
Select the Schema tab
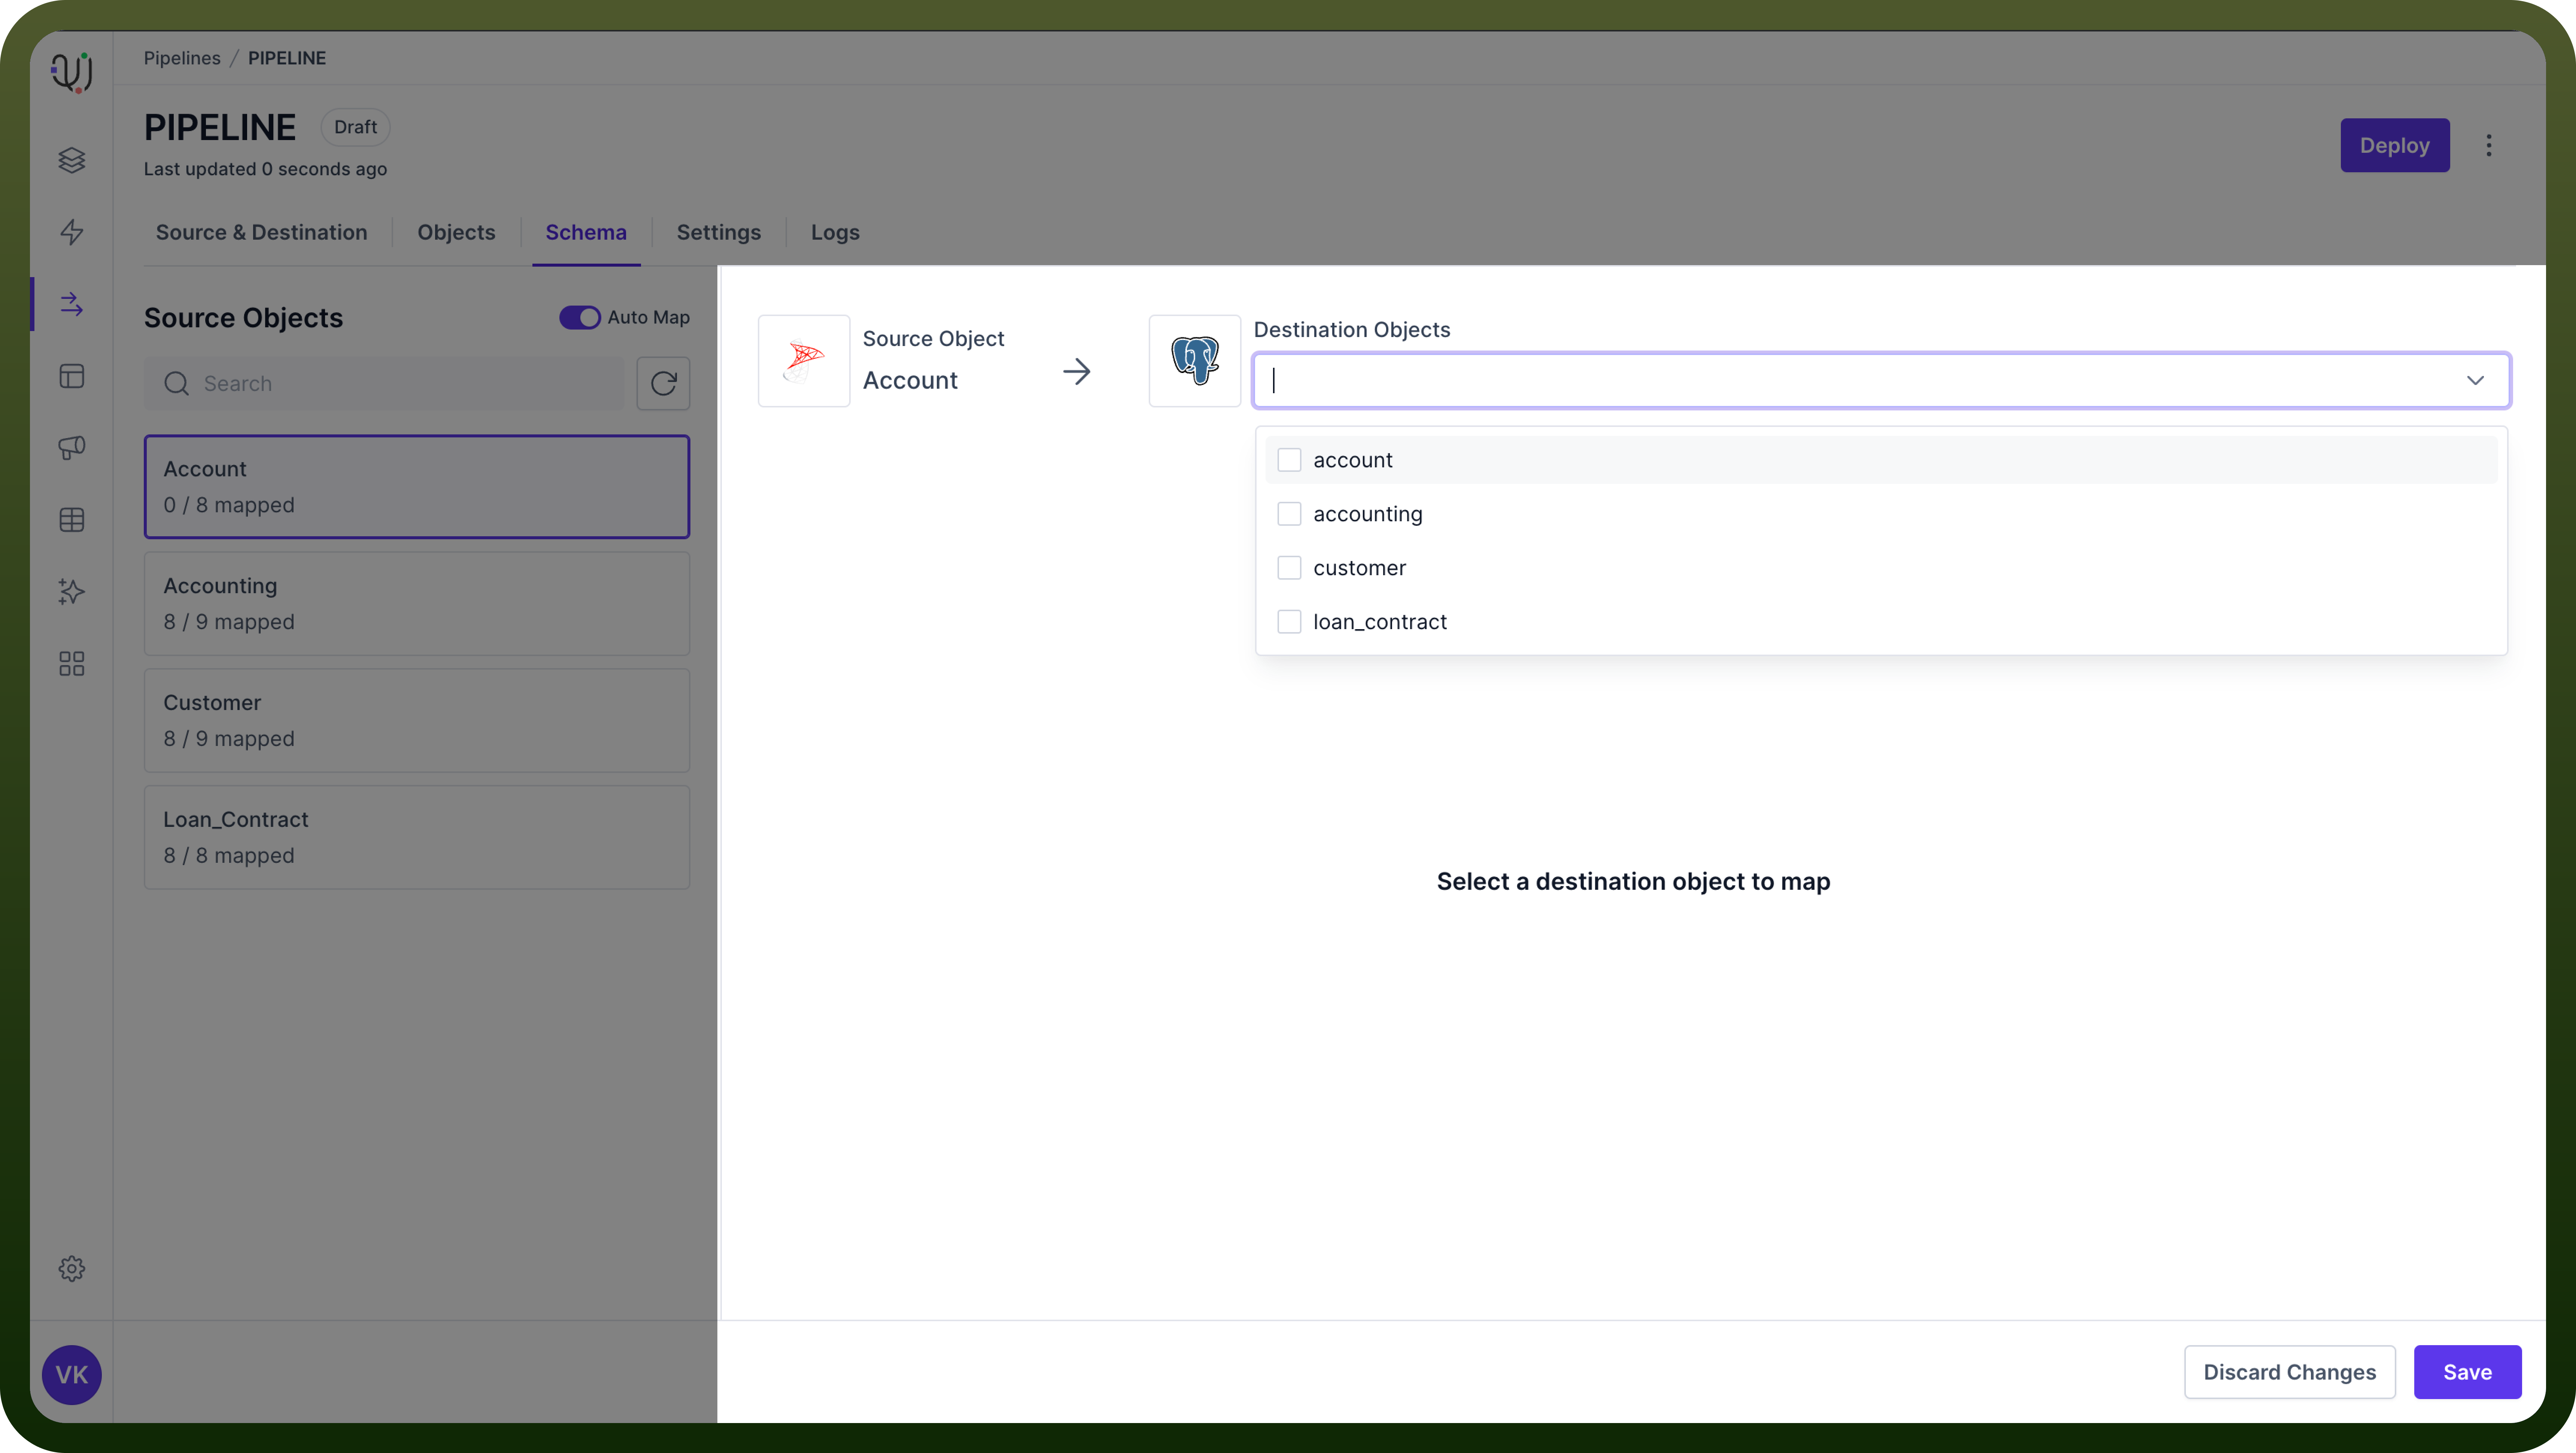[586, 232]
